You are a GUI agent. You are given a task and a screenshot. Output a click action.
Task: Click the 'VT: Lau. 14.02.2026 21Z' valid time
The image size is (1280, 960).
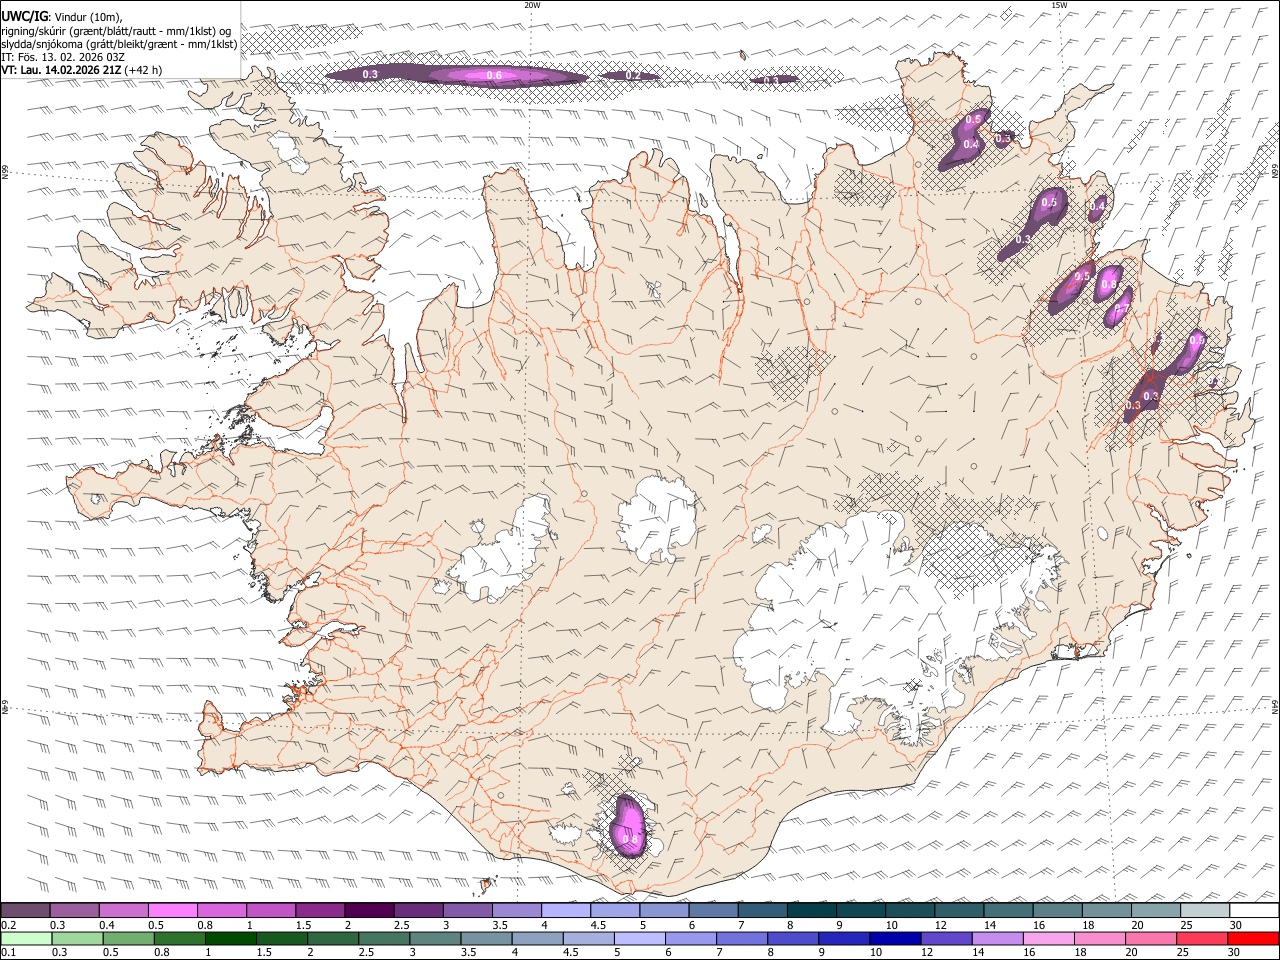[62, 70]
